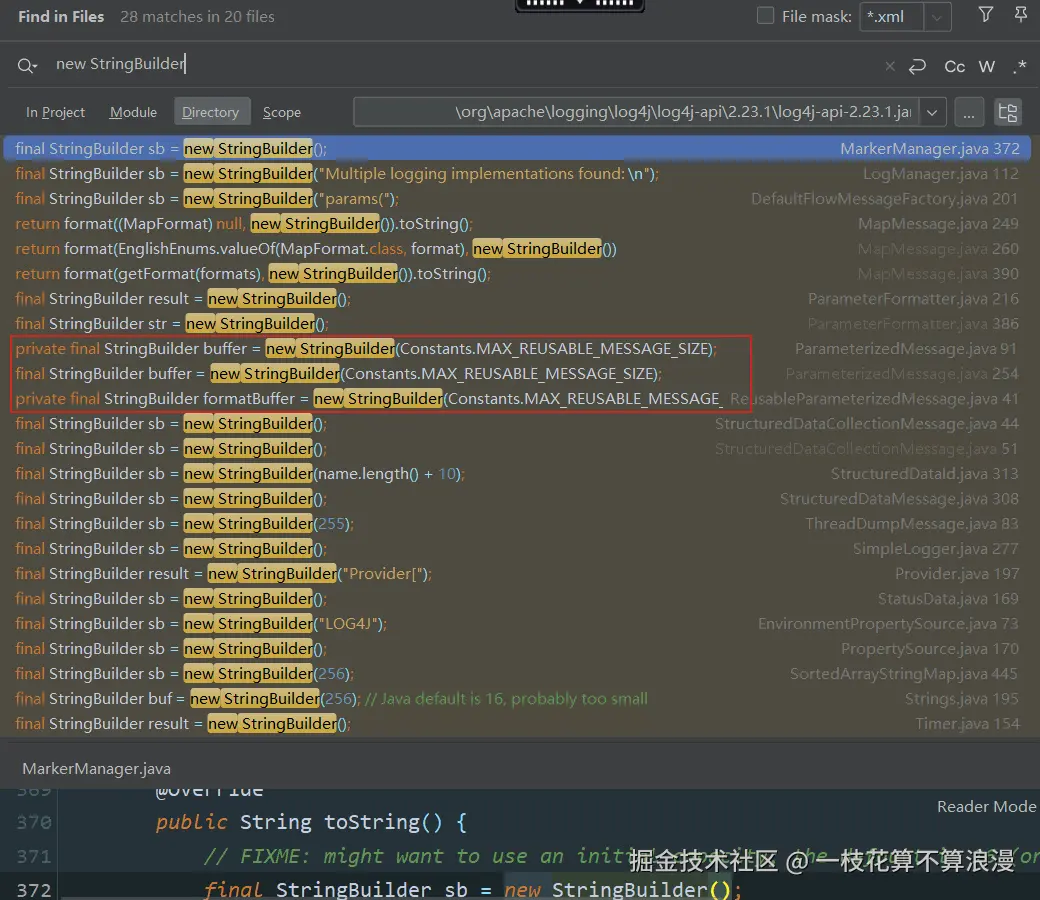The image size is (1040, 900).
Task: Click the *.xml file mask field
Action: click(891, 17)
